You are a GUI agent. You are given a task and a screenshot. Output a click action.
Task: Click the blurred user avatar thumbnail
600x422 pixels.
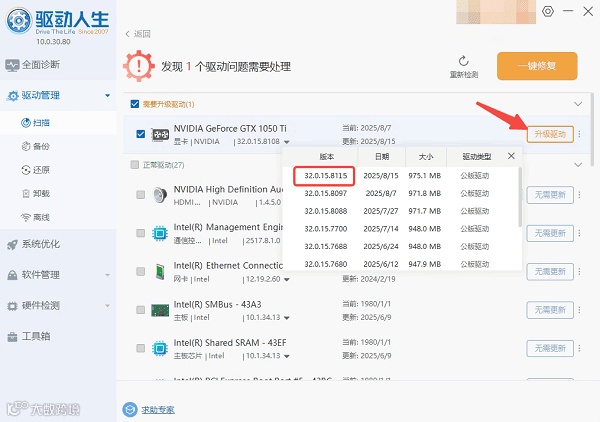496,11
